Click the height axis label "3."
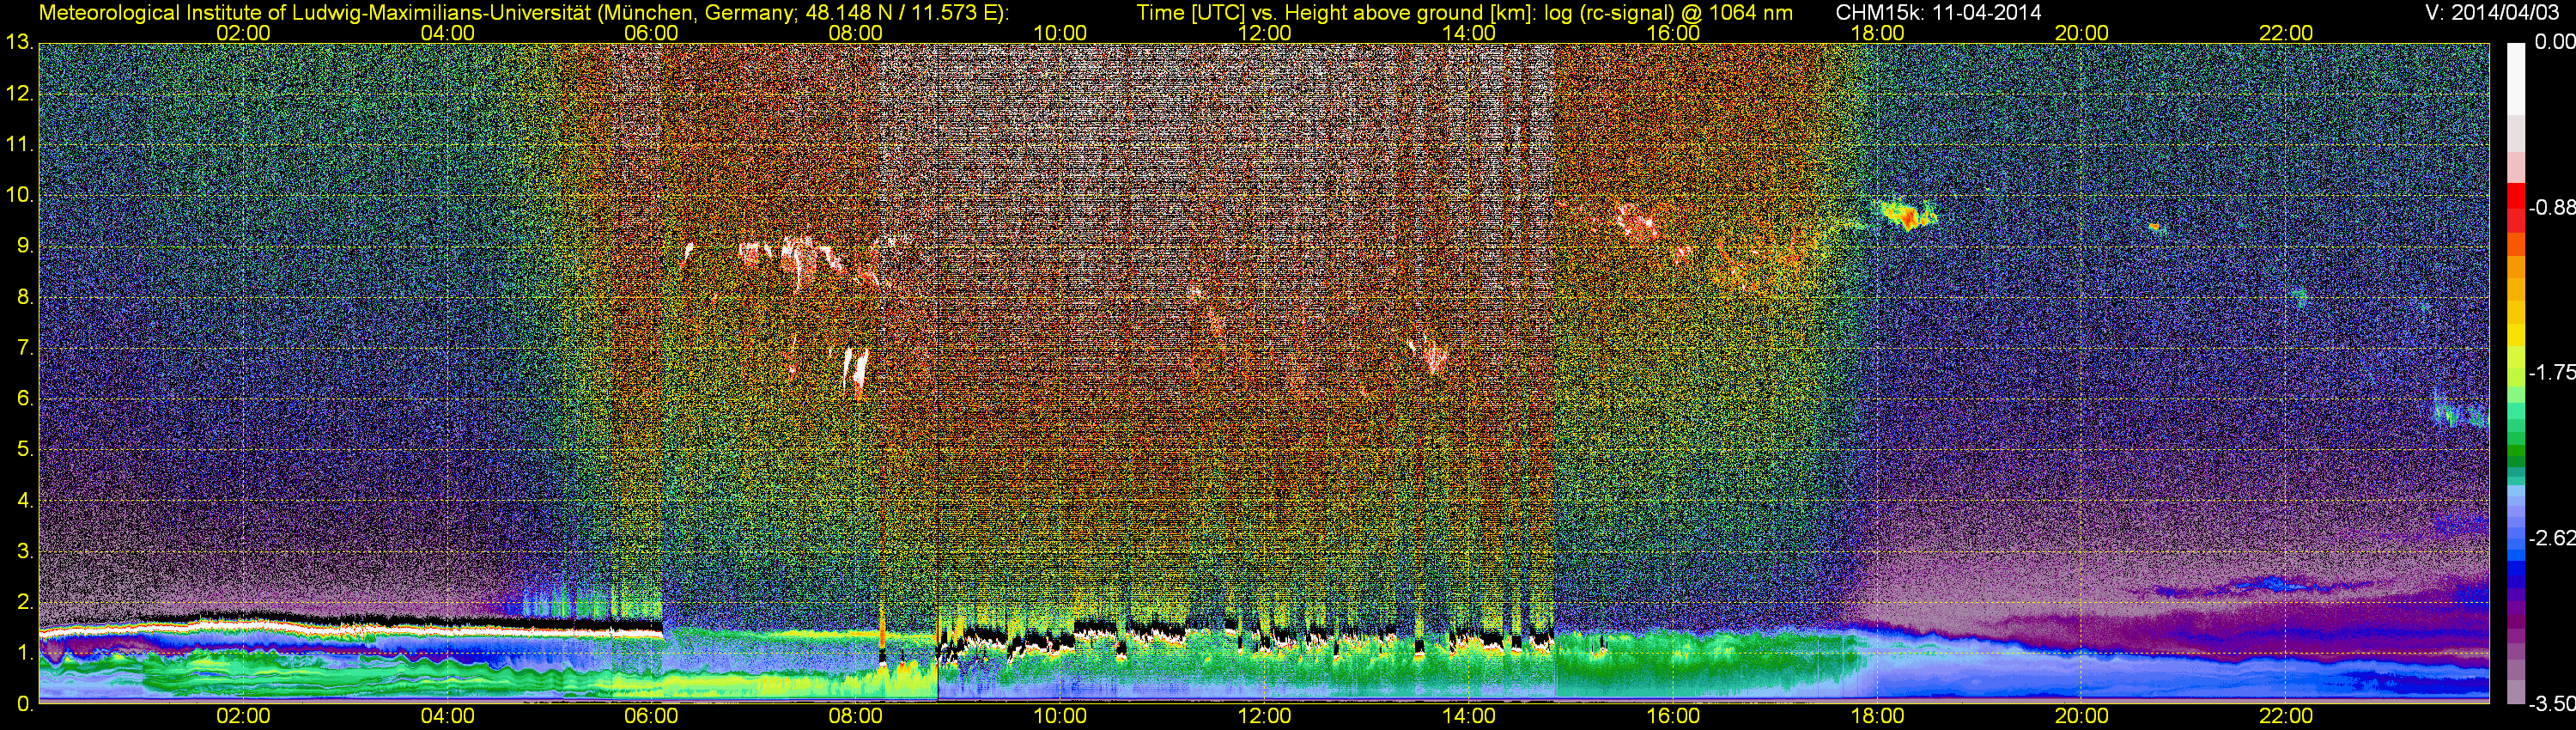Viewport: 2576px width, 730px height. (24, 551)
